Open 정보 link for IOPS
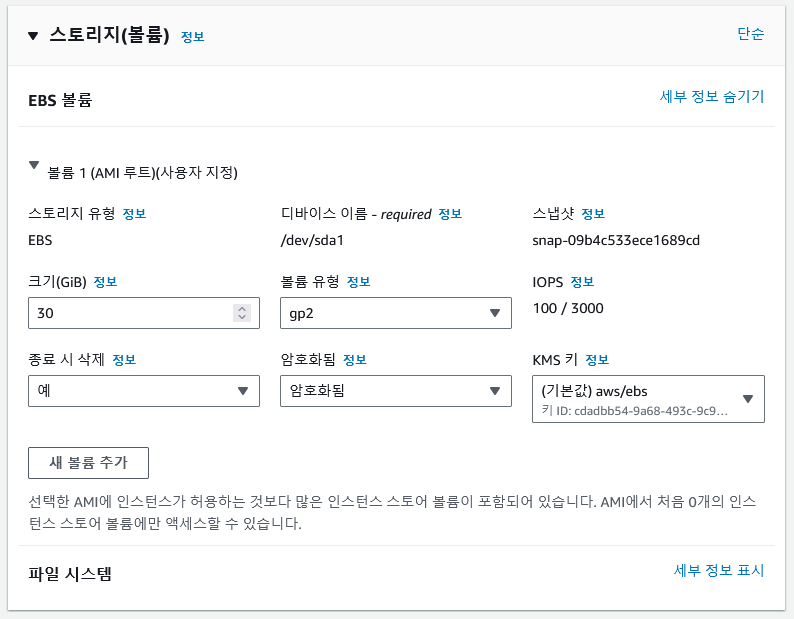794x619 pixels. click(x=582, y=282)
